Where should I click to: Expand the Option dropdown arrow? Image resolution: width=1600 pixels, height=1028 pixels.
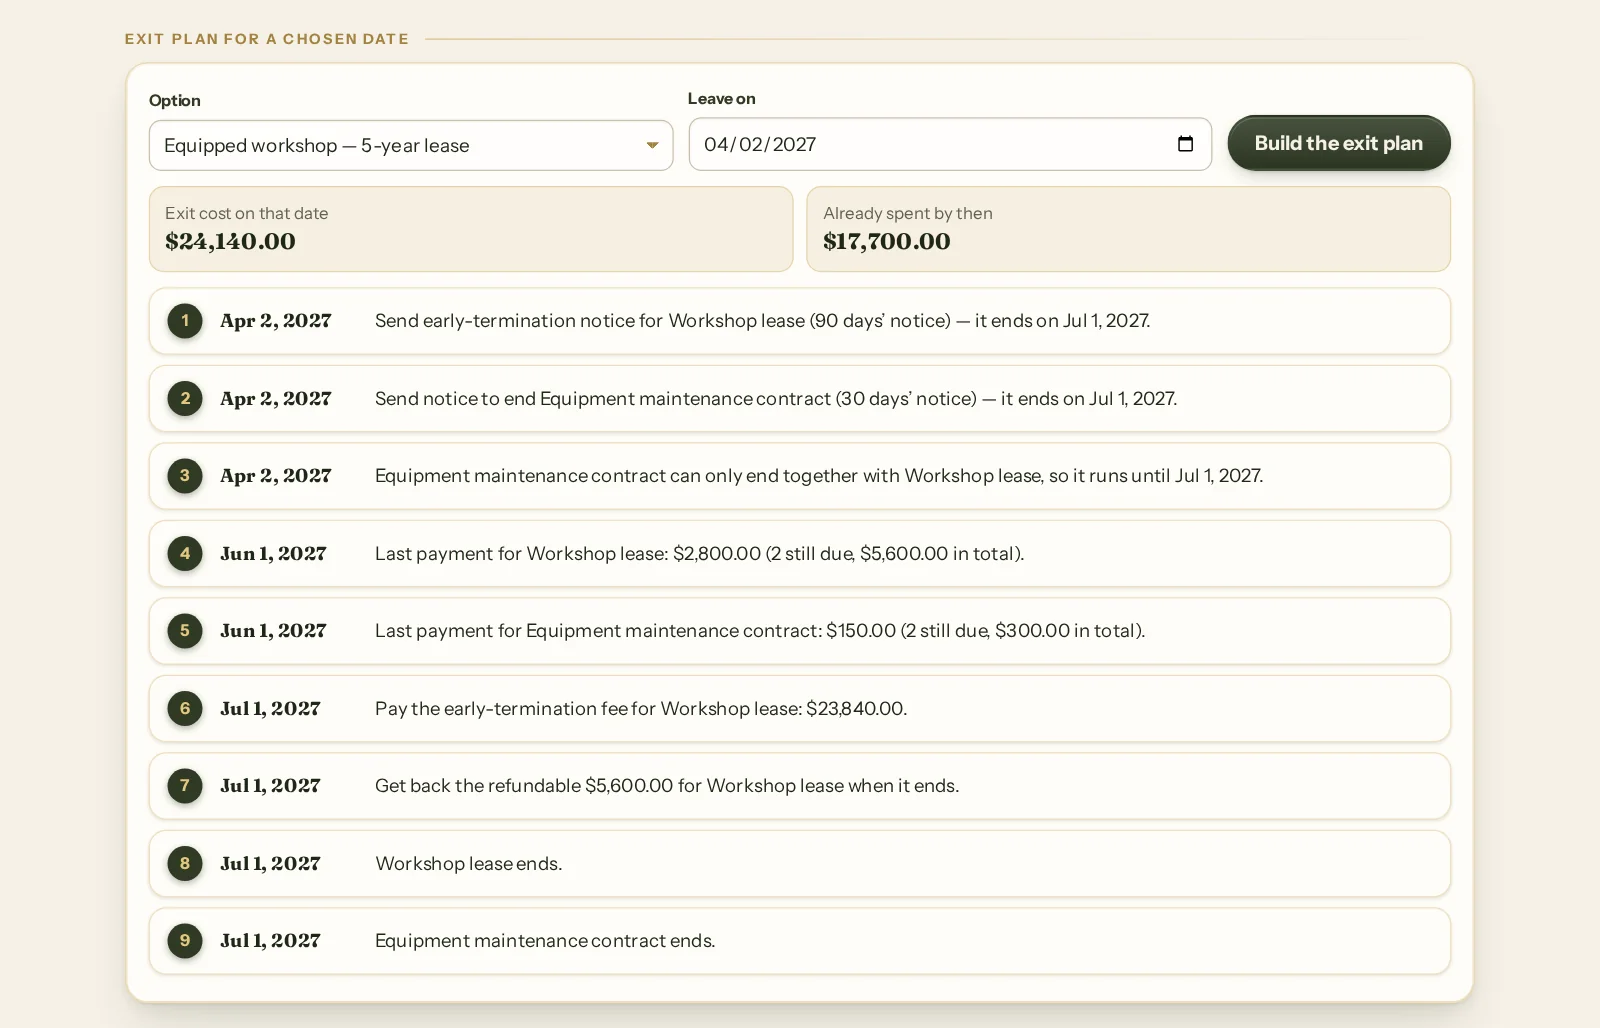click(x=652, y=146)
